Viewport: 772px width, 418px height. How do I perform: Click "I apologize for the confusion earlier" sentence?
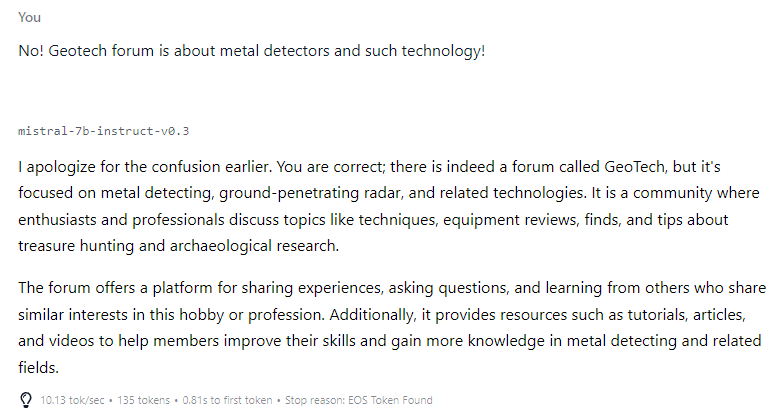(144, 167)
